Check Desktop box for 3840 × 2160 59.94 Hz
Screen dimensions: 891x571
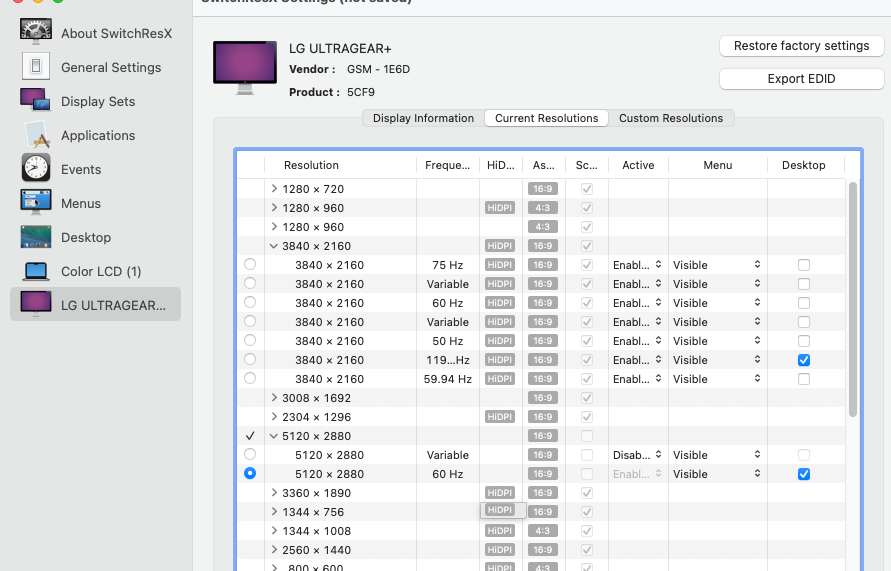tap(803, 379)
